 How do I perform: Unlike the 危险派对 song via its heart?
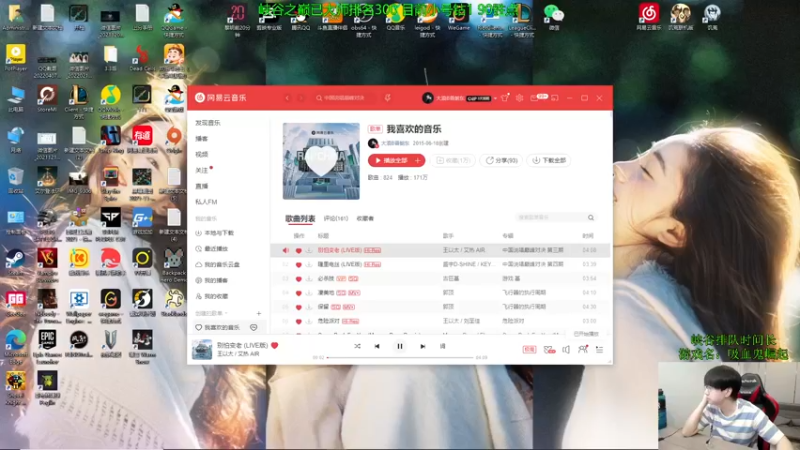(298, 321)
